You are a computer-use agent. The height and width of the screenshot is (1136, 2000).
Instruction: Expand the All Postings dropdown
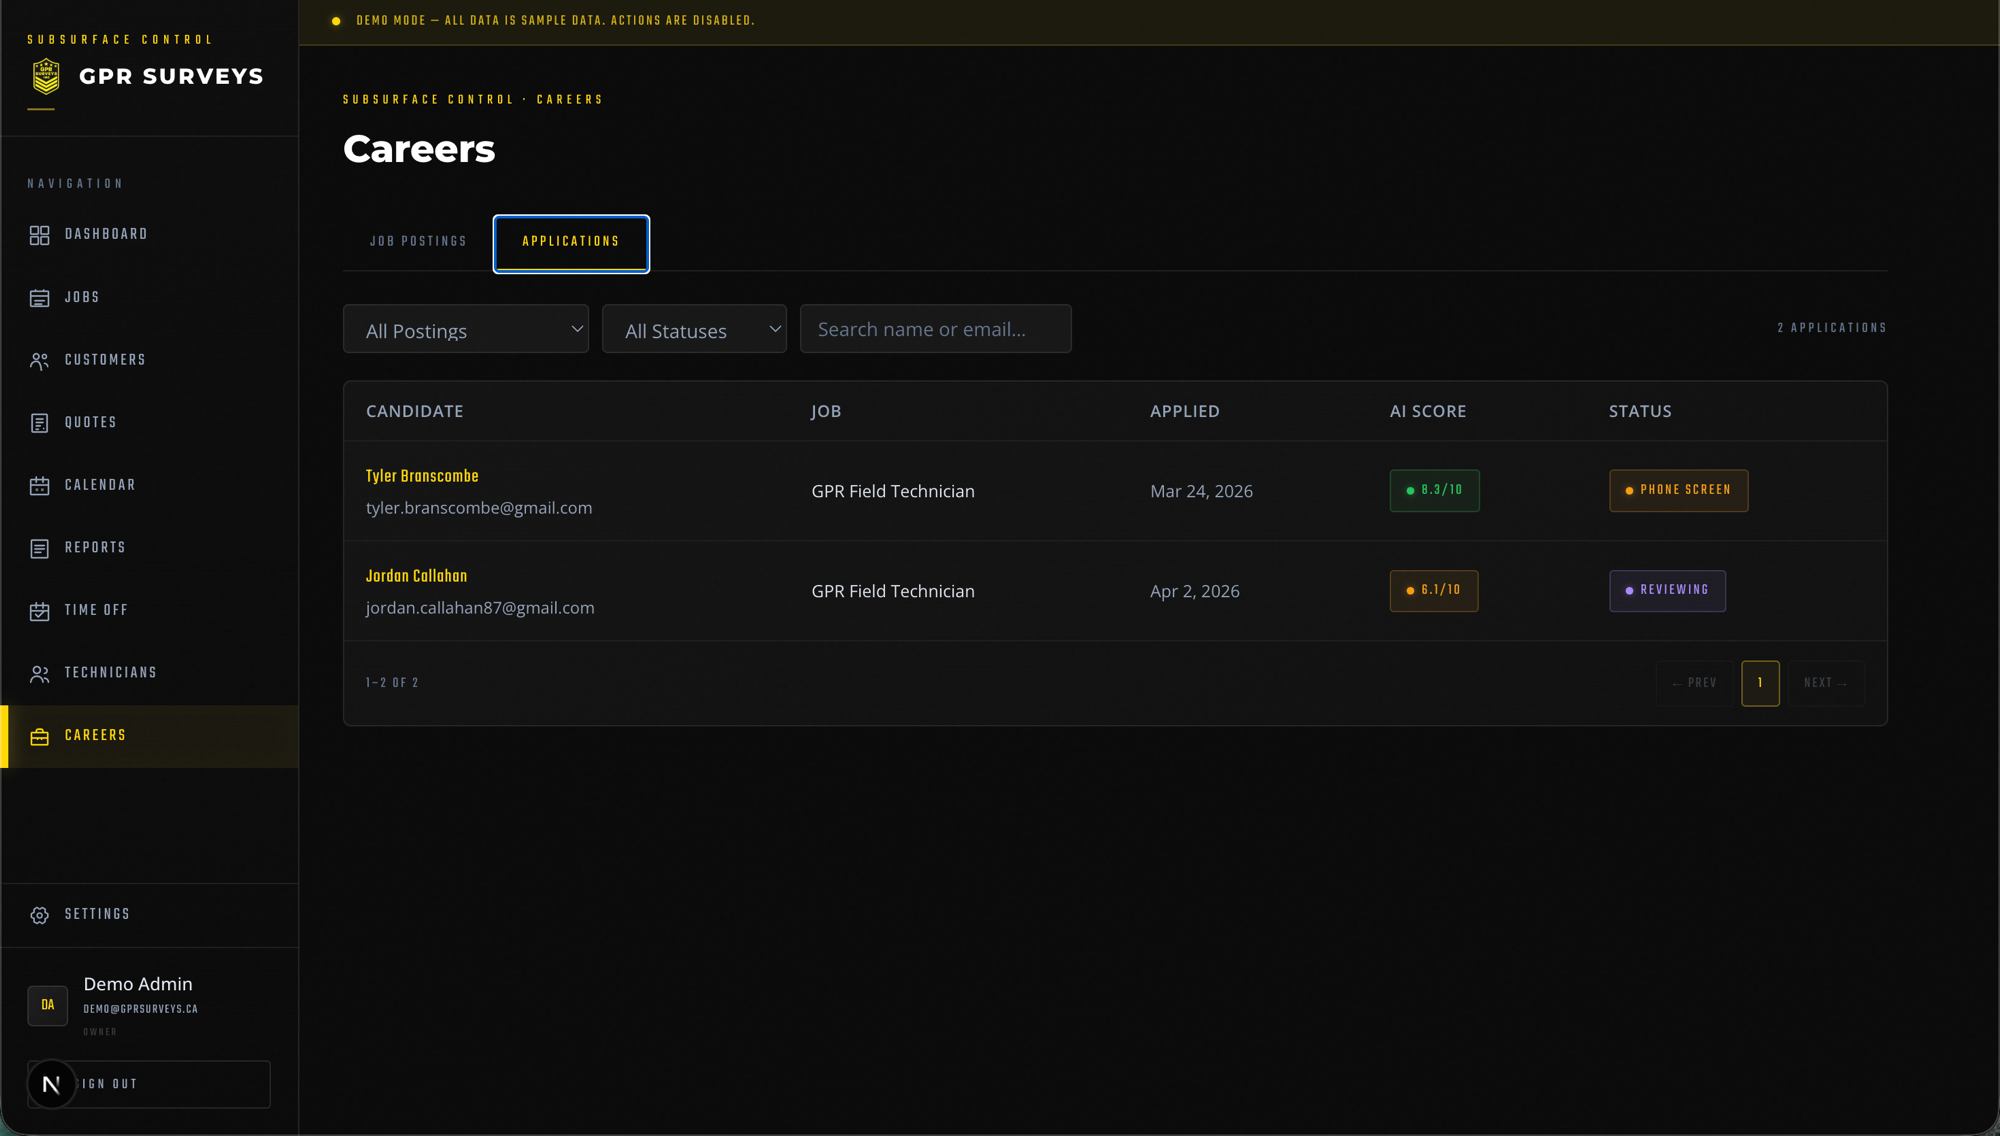466,329
